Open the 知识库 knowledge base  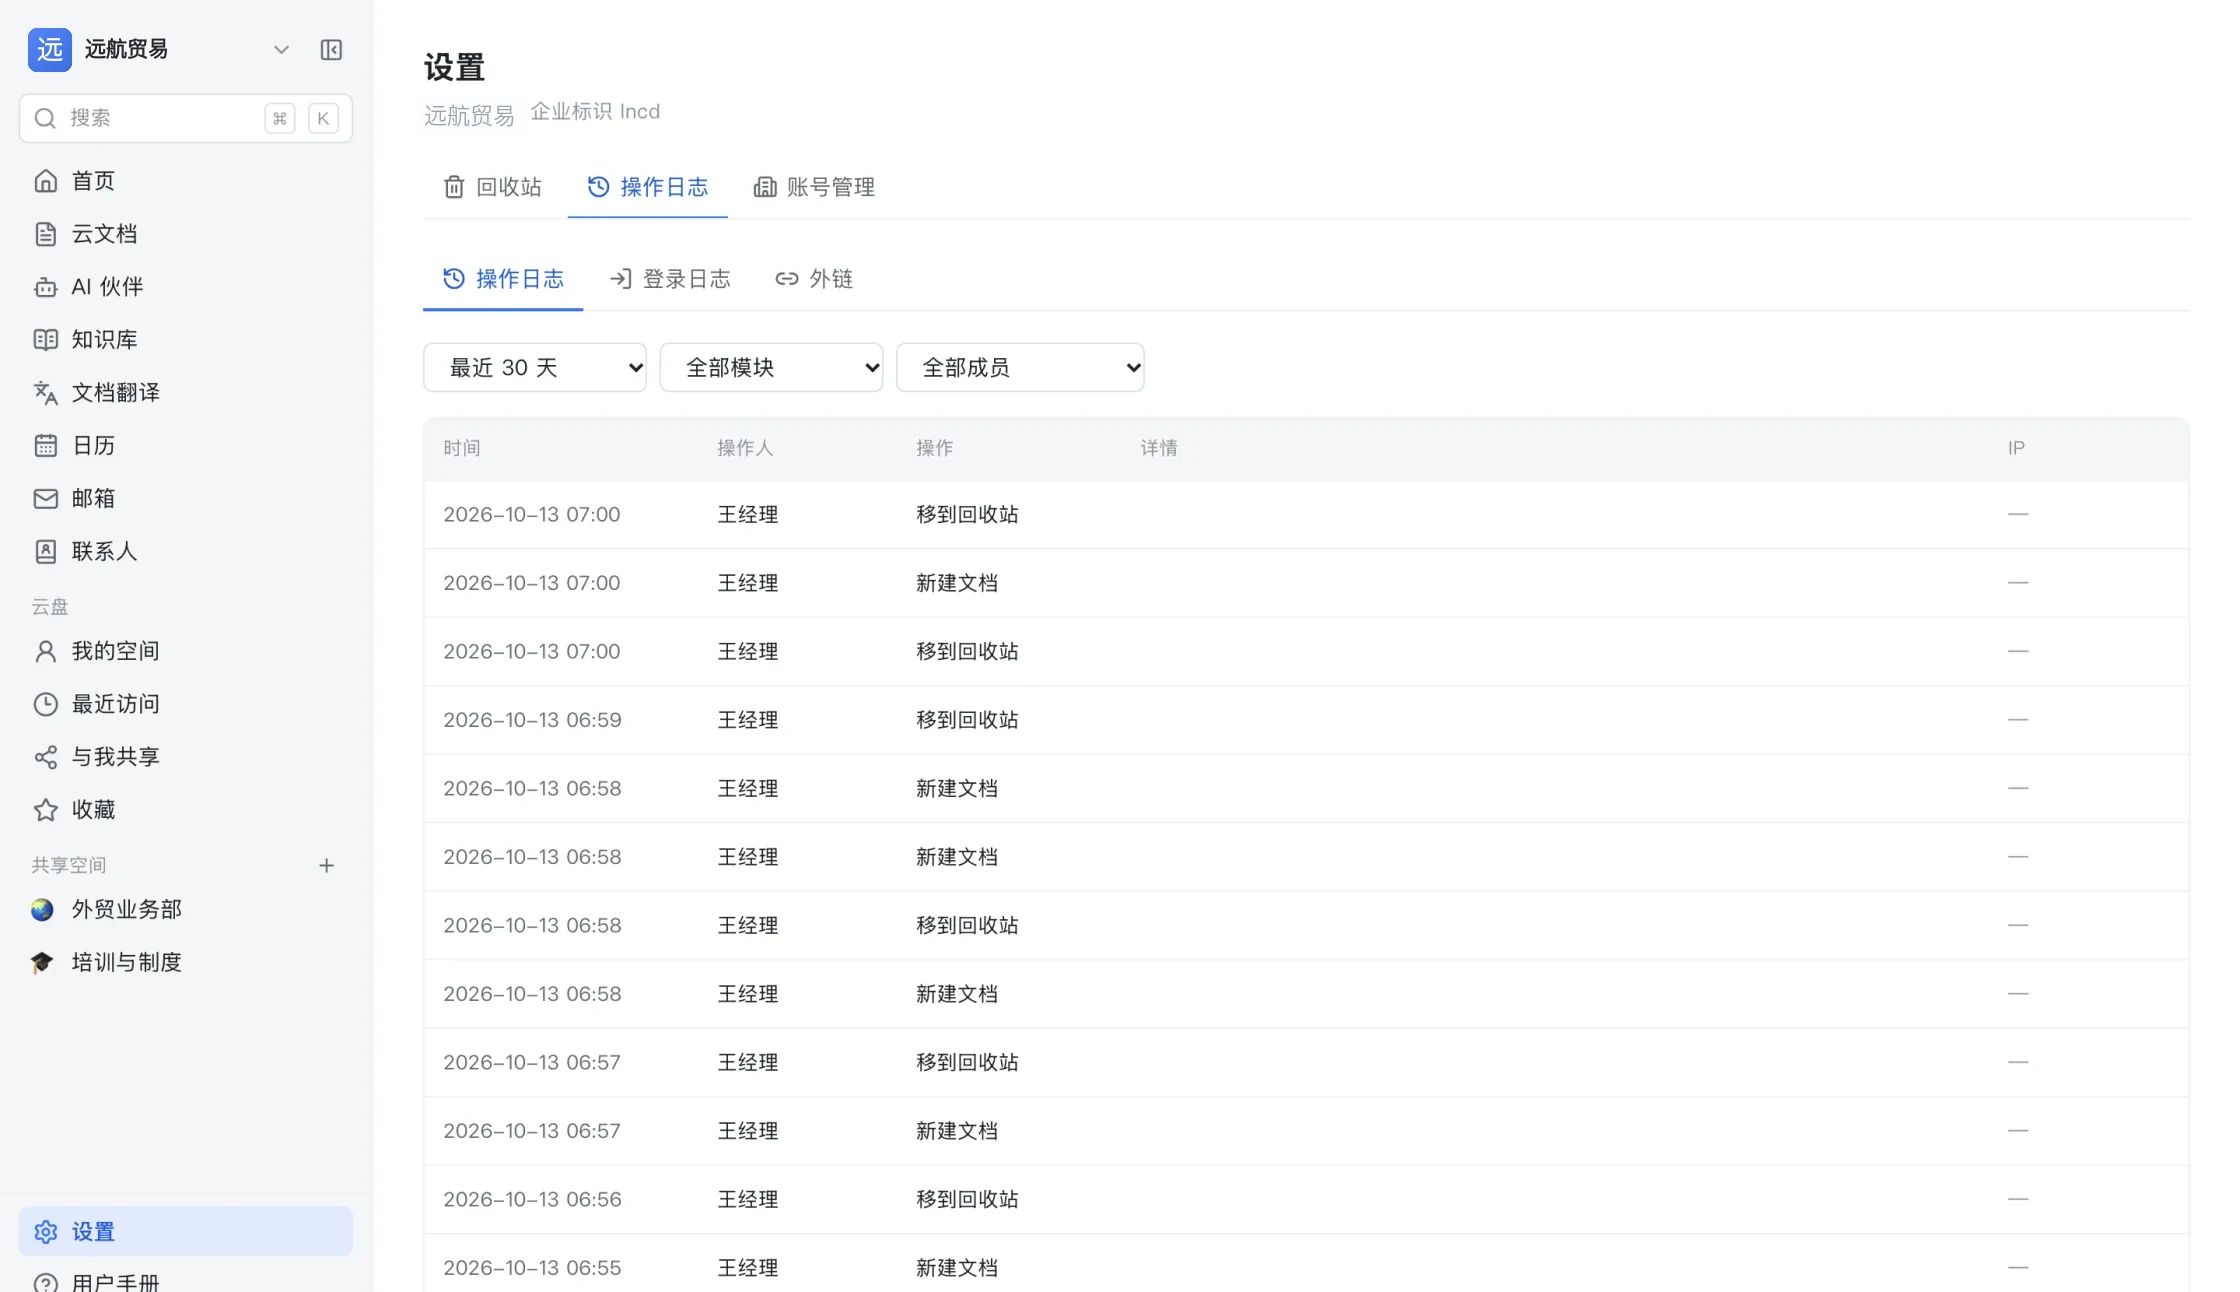pos(186,340)
